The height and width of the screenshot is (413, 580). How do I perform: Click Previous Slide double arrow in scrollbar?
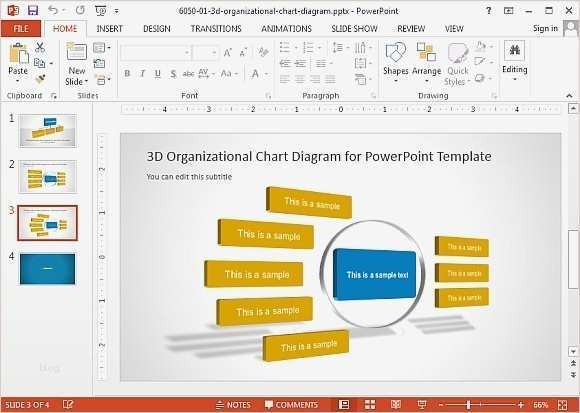[x=573, y=363]
